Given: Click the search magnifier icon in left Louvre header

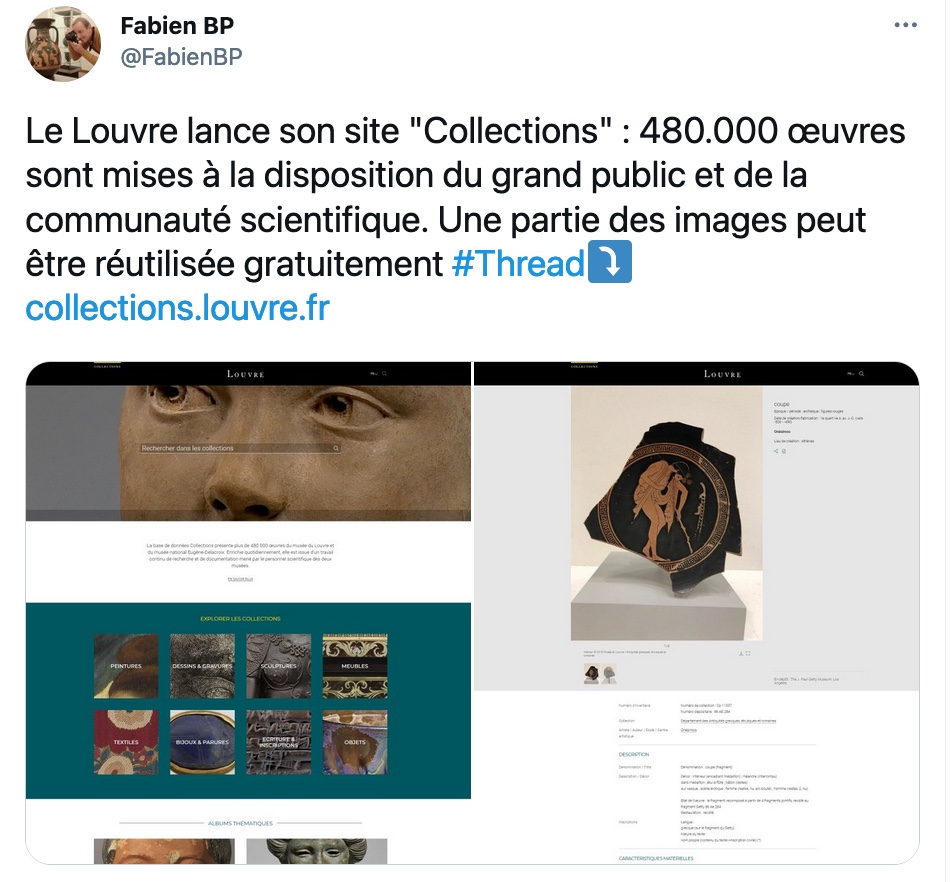Looking at the screenshot, I should click(385, 374).
